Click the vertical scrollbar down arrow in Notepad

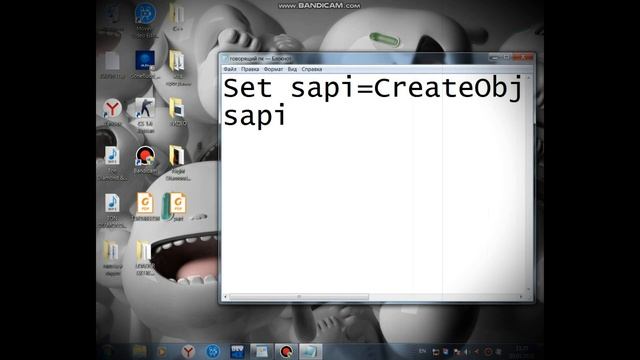pos(529,290)
